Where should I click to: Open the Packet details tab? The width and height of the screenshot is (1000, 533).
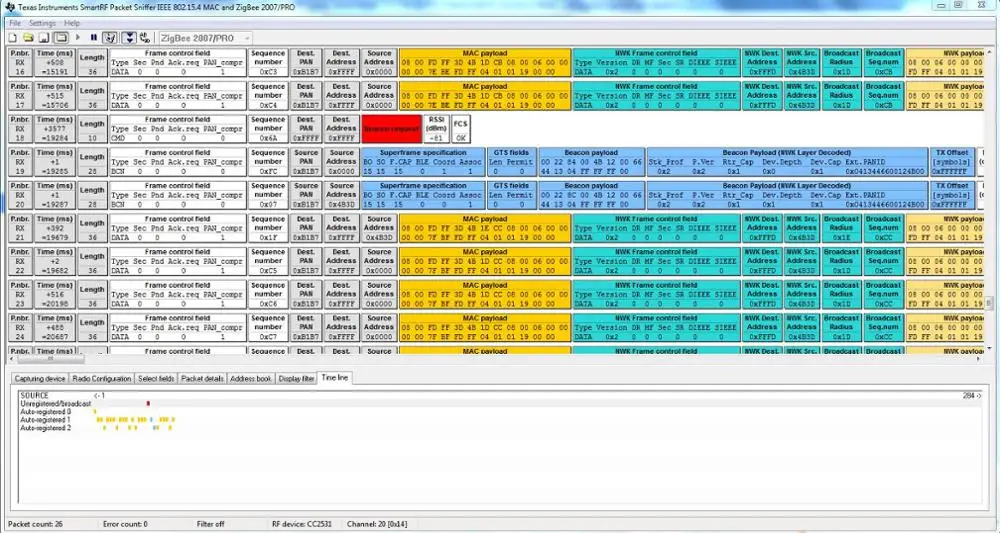click(x=202, y=379)
